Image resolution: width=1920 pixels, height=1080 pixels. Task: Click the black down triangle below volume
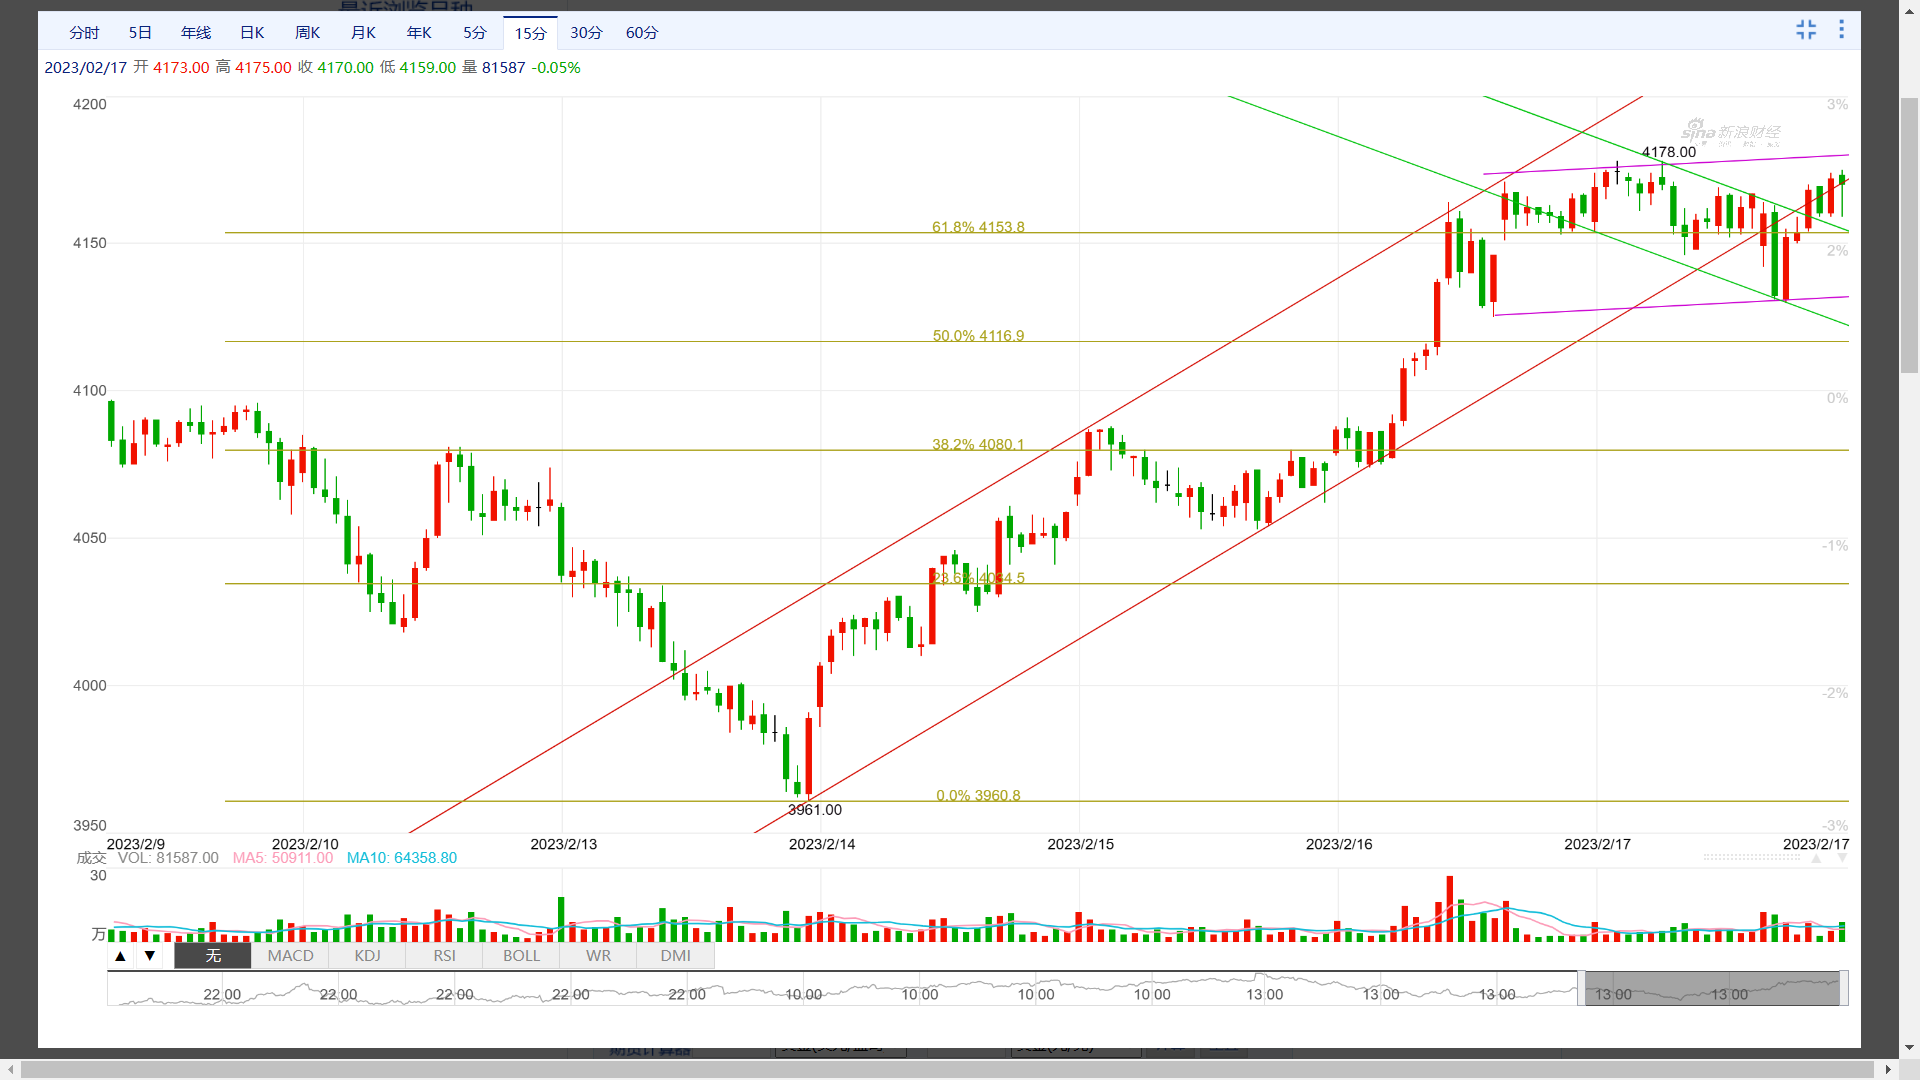pos(150,956)
